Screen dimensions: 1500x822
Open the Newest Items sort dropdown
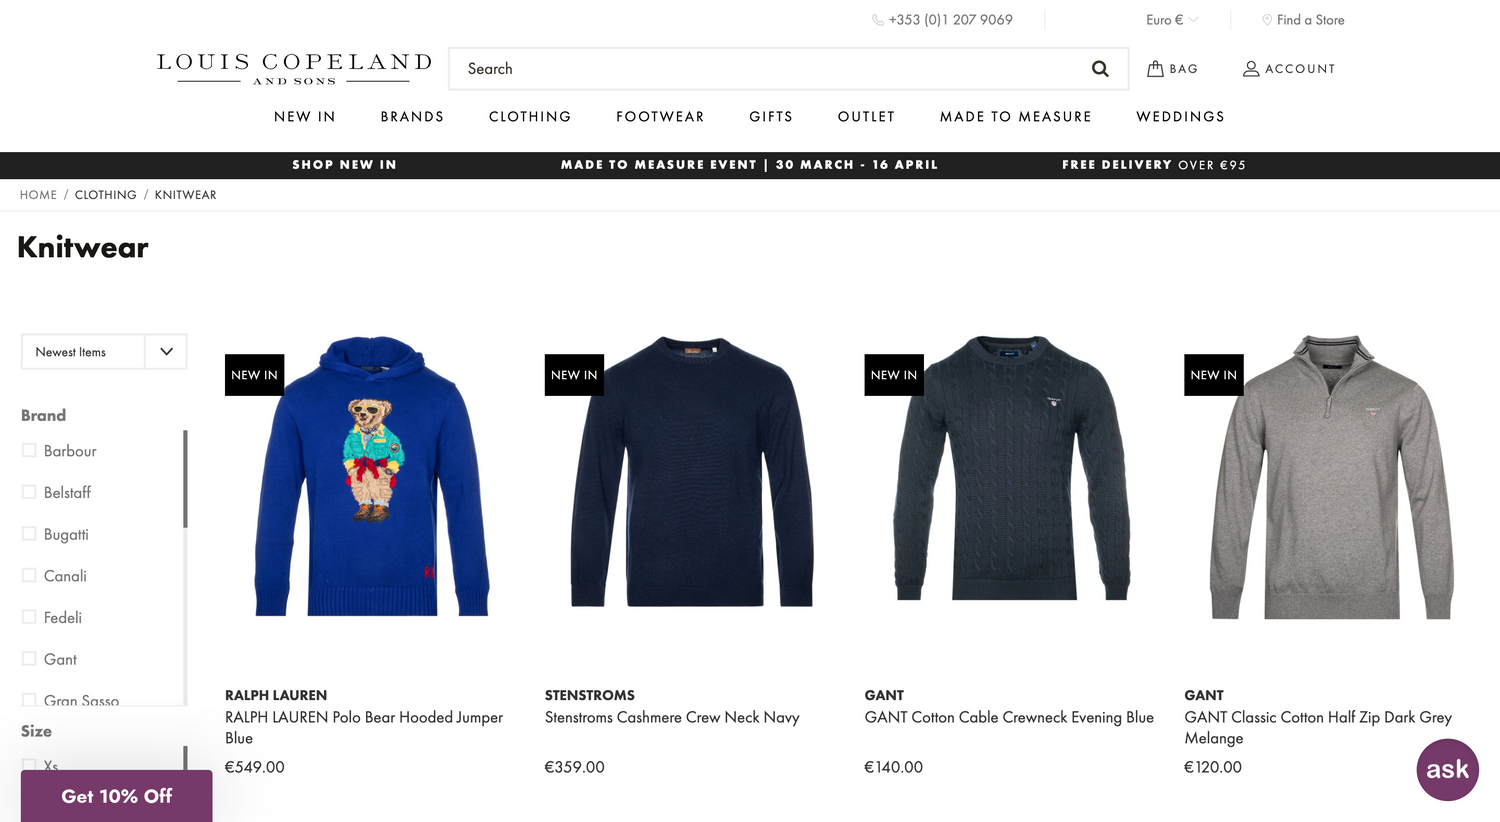[104, 351]
